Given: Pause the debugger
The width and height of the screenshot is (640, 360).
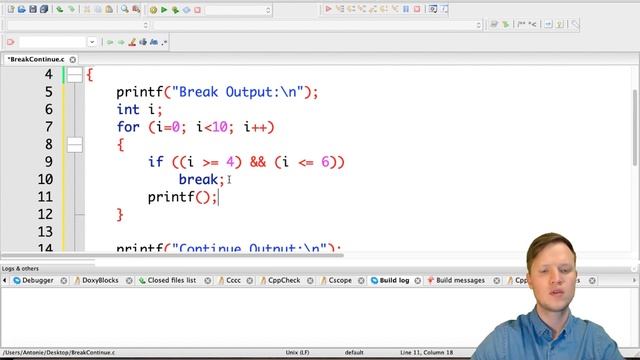Looking at the screenshot, I should click(406, 9).
